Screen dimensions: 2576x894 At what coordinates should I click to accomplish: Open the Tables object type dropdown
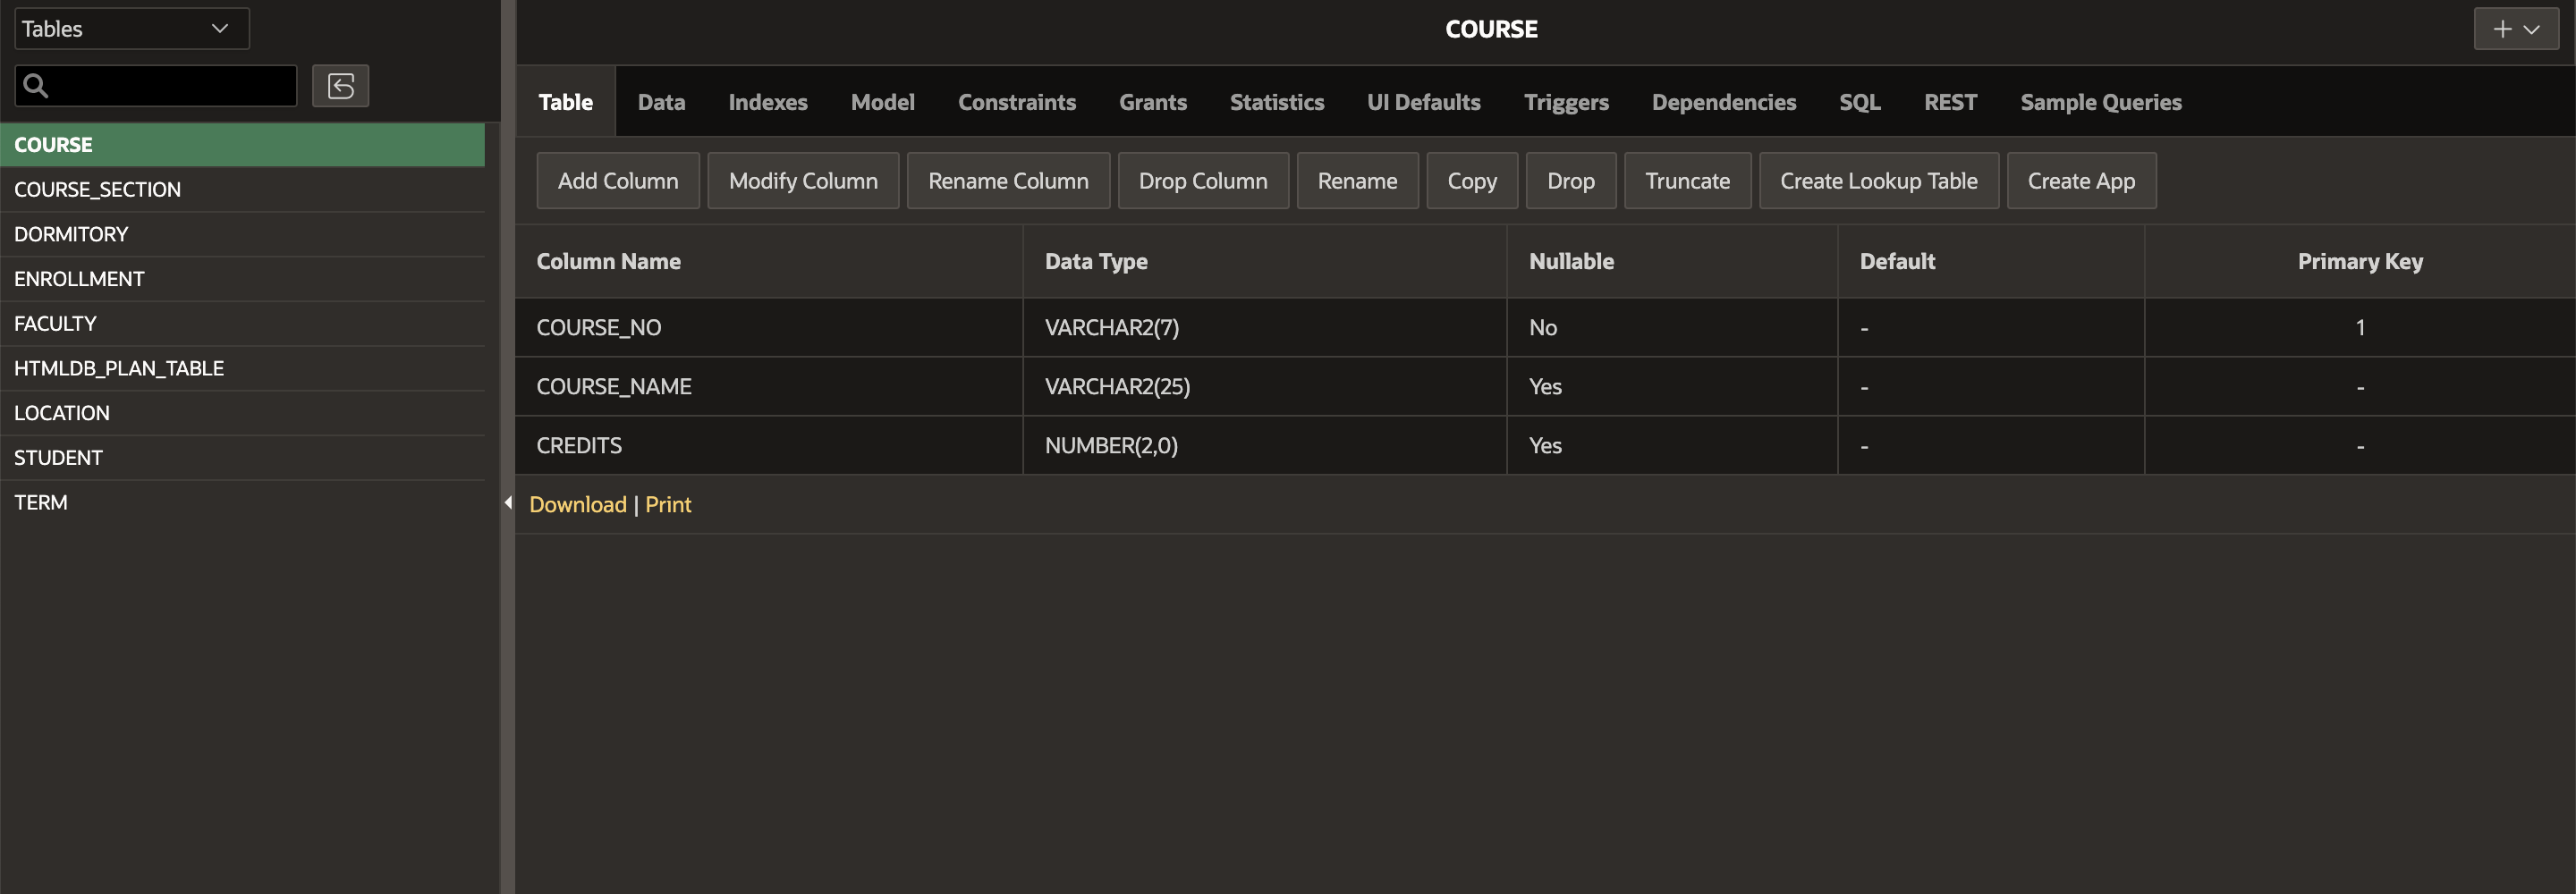(x=132, y=29)
